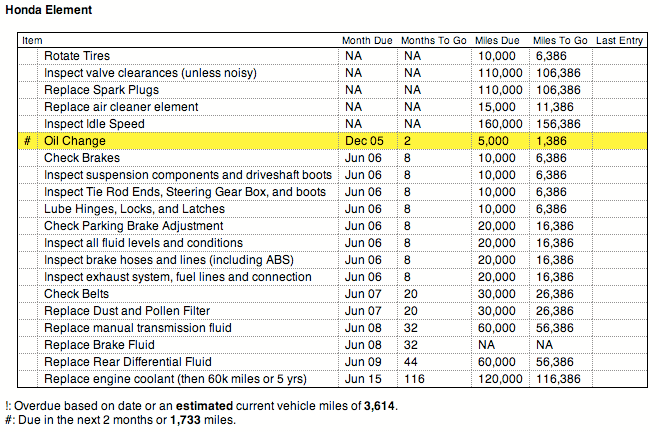Select the Check Brakes item
The width and height of the screenshot is (659, 432).
[x=82, y=158]
